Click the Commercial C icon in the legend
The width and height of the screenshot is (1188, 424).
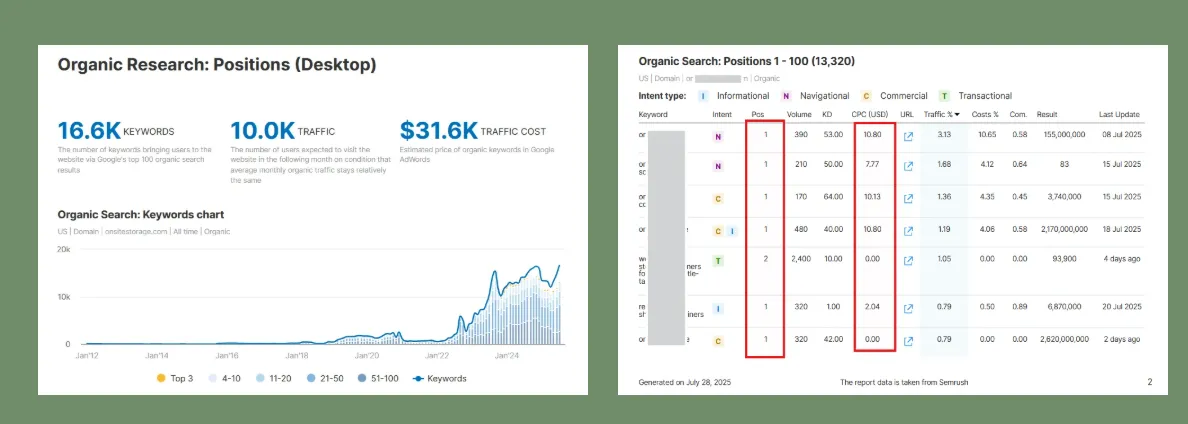(865, 96)
